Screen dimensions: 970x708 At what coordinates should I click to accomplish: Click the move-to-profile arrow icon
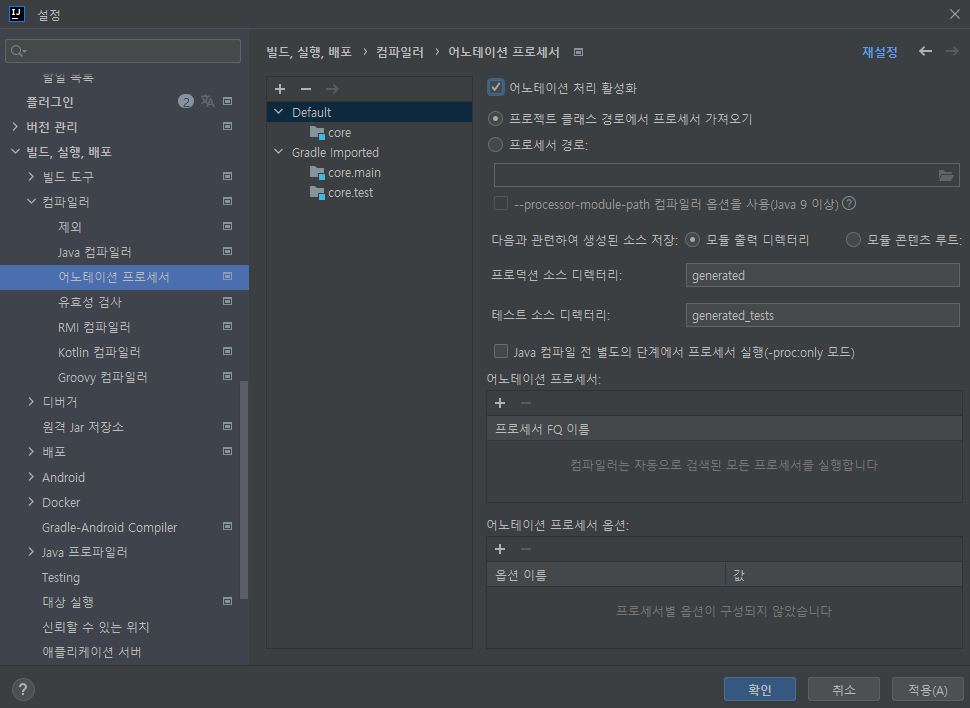pyautogui.click(x=332, y=89)
